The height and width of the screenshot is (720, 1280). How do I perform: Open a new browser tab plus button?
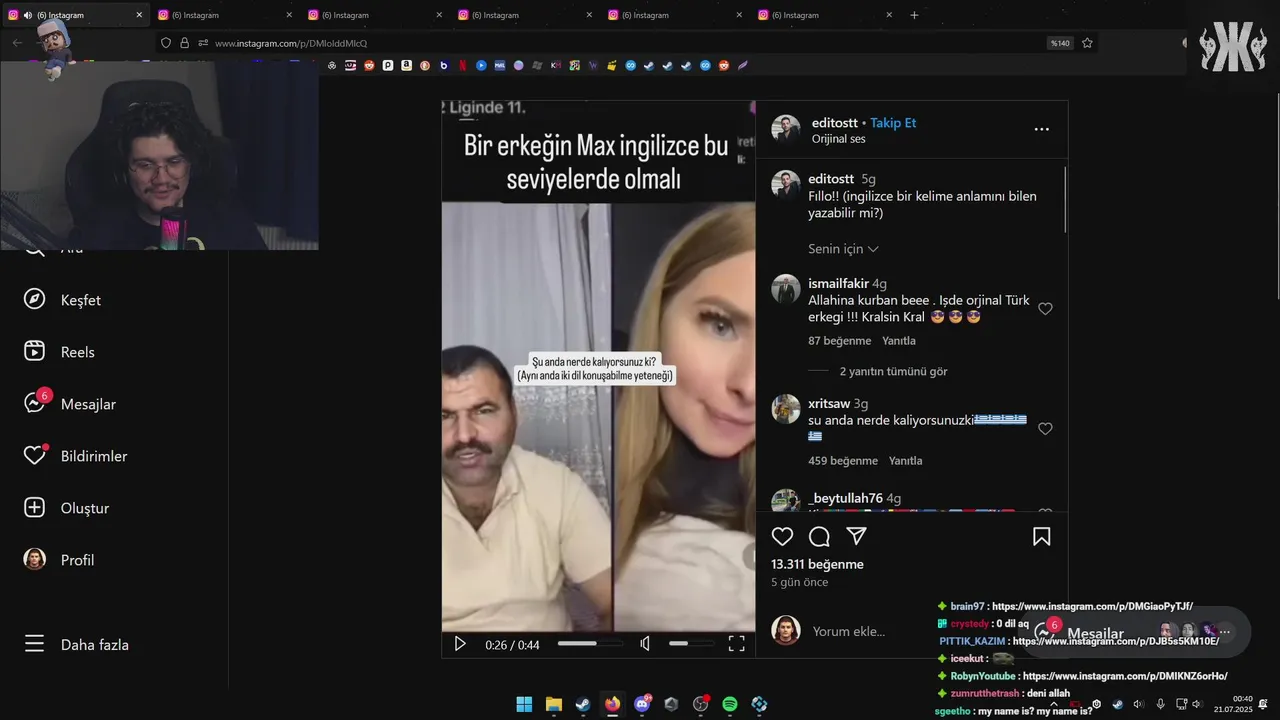pyautogui.click(x=914, y=15)
